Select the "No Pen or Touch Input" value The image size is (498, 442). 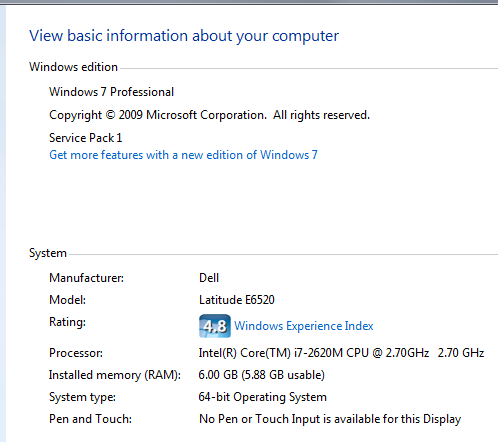[330, 419]
